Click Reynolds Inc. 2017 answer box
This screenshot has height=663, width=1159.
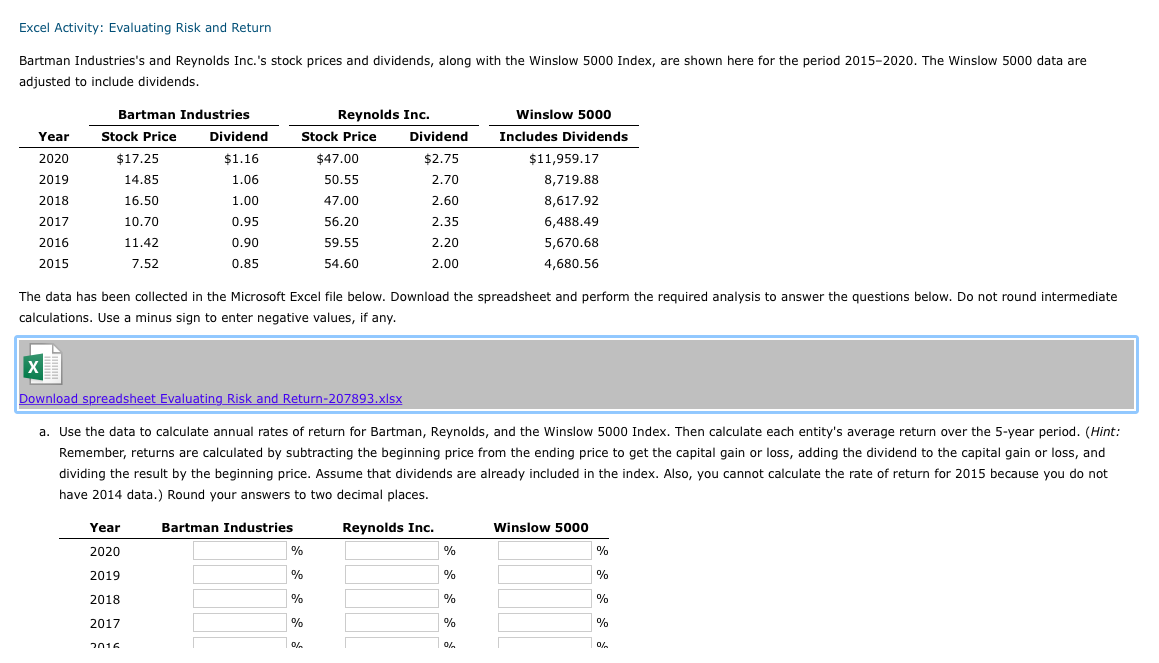[x=390, y=621]
